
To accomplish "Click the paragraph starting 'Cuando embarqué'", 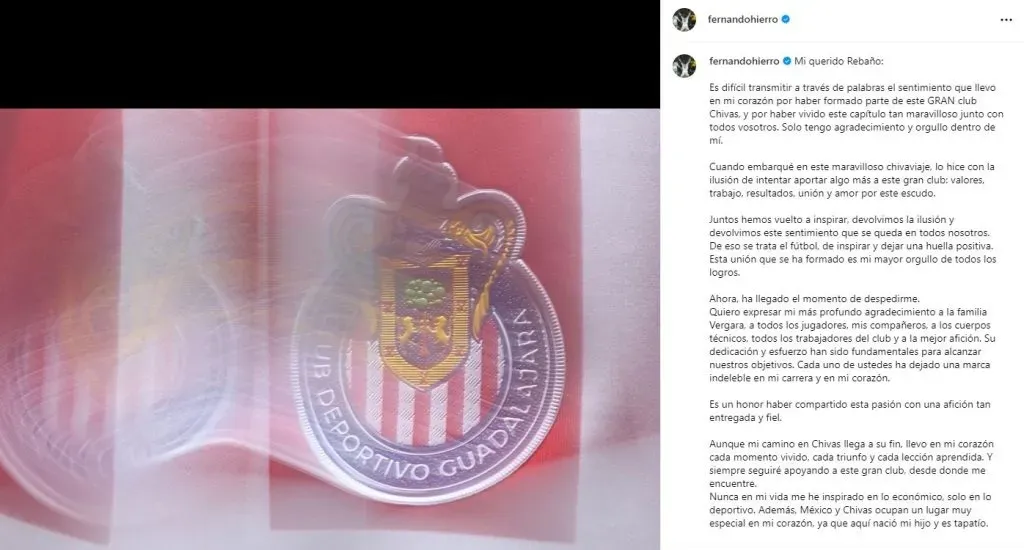I will (x=852, y=180).
